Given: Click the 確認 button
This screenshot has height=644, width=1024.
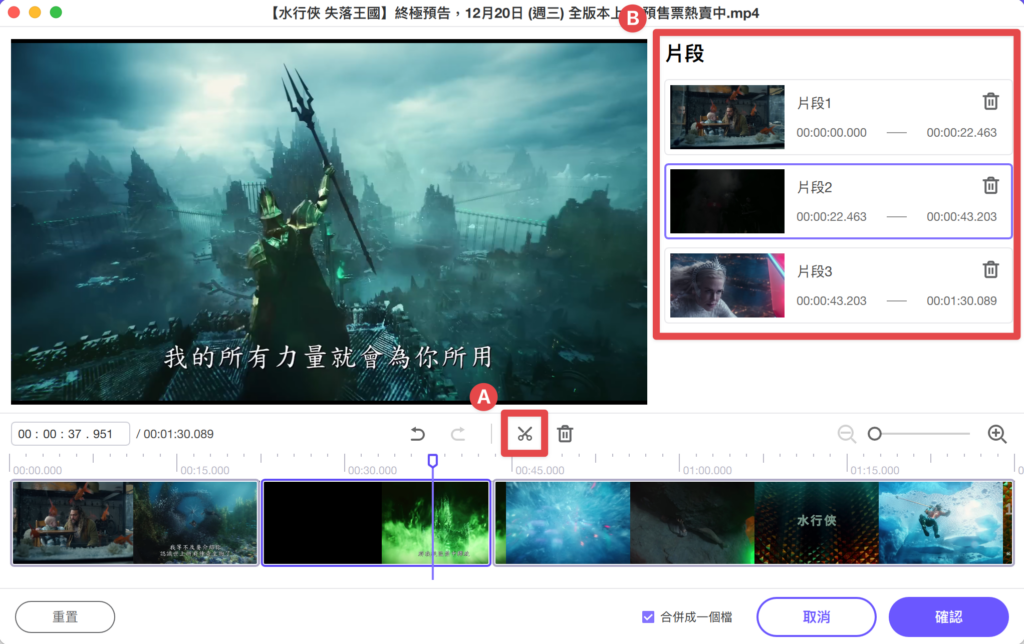Looking at the screenshot, I should (948, 617).
